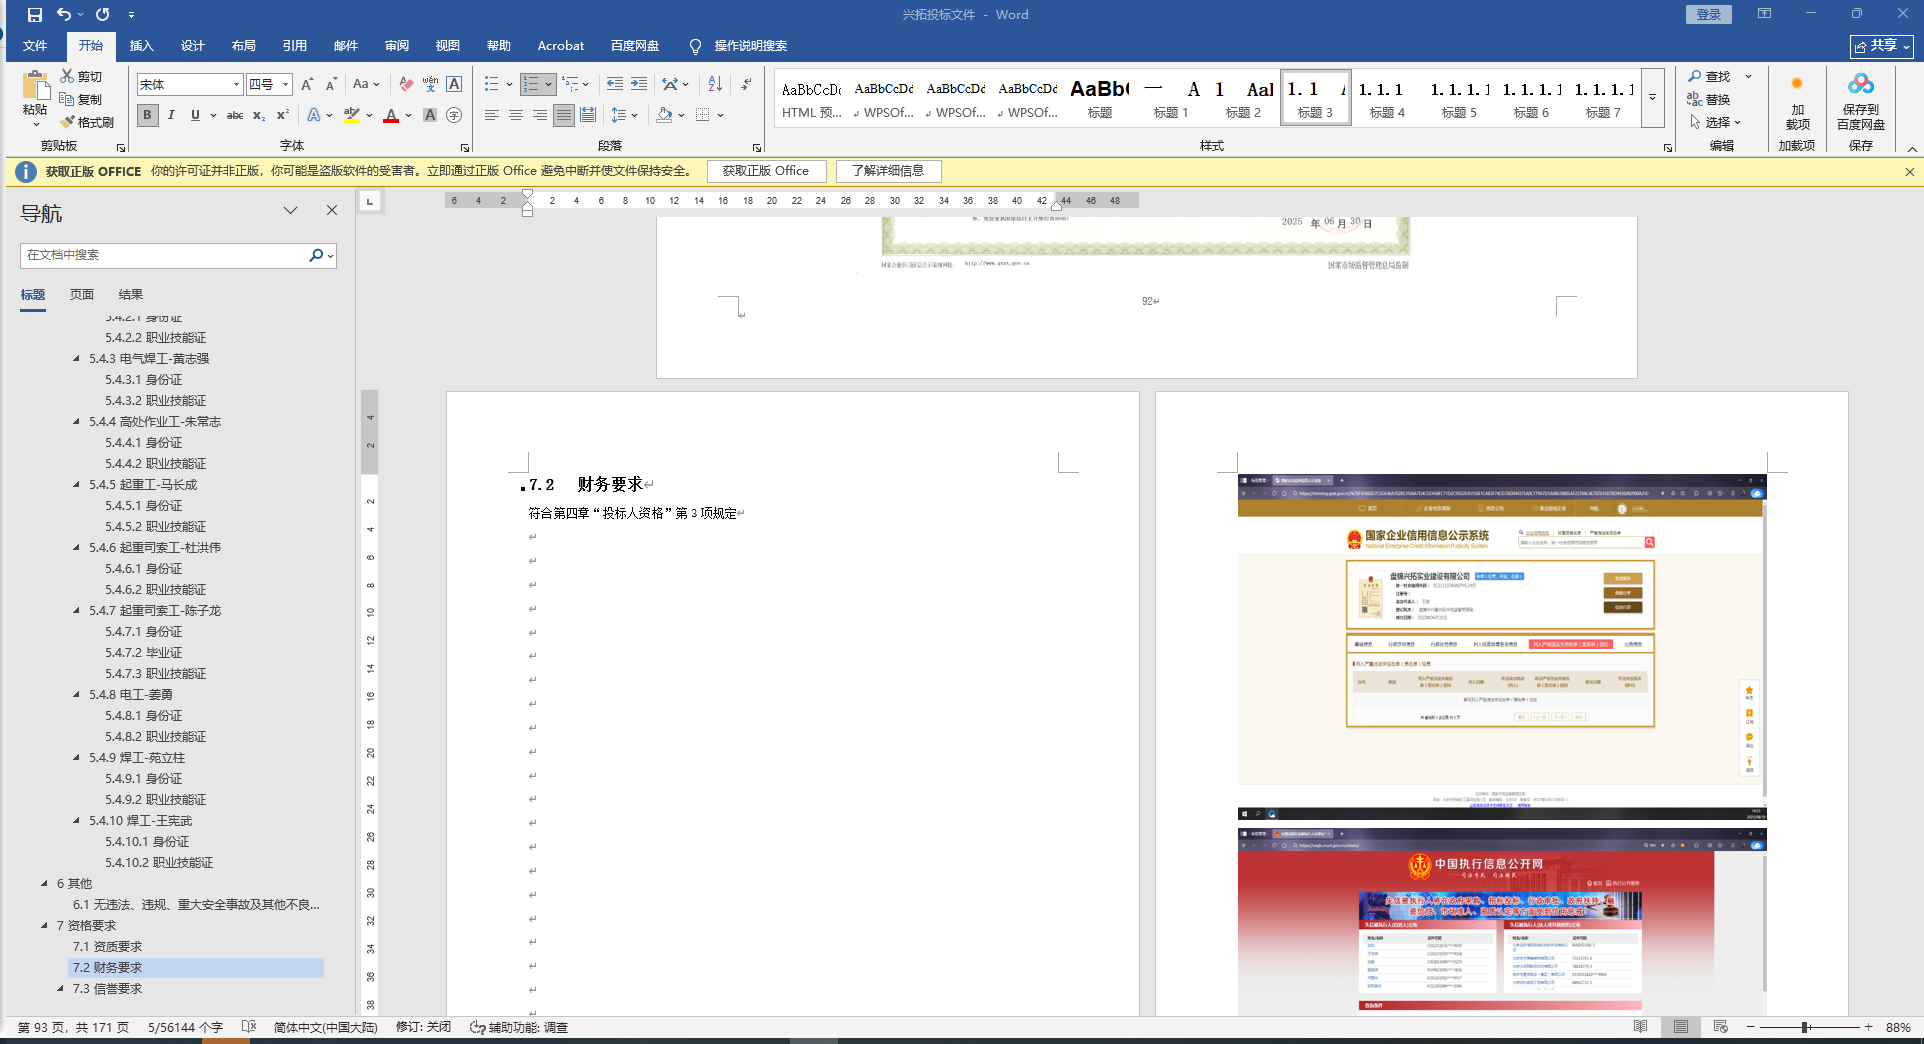Click the Web Layout view icon in status bar
The width and height of the screenshot is (1924, 1044).
click(x=1721, y=1027)
